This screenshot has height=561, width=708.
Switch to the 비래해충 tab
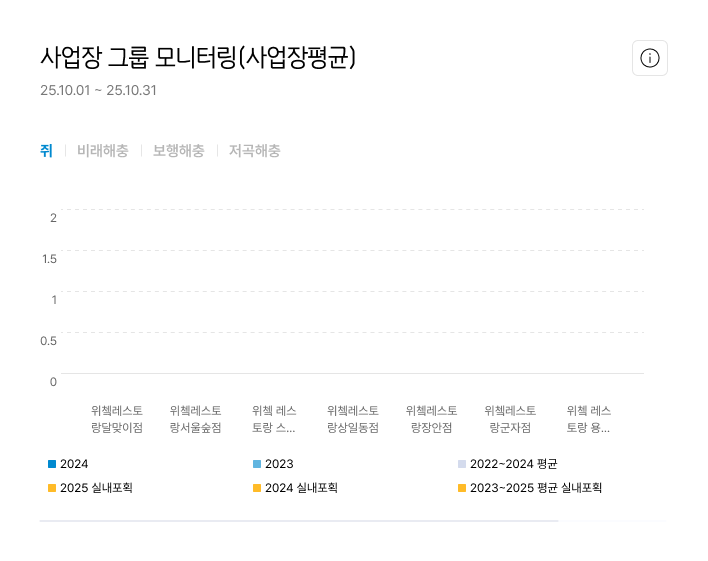(x=103, y=151)
